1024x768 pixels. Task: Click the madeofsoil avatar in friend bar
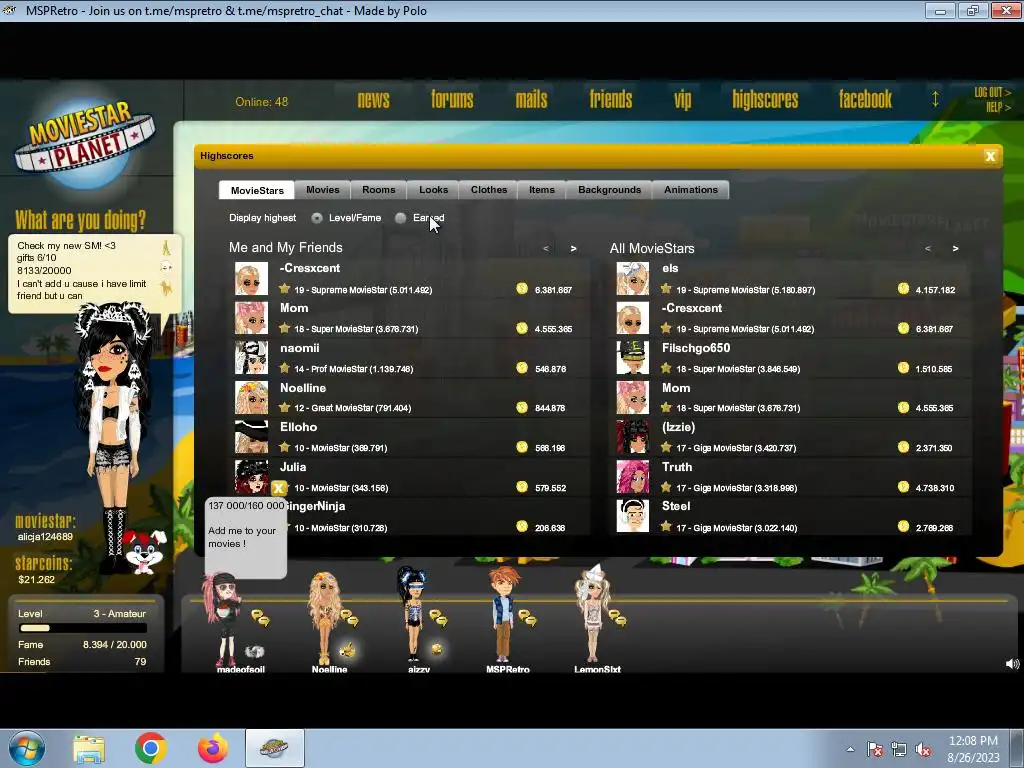pos(223,618)
